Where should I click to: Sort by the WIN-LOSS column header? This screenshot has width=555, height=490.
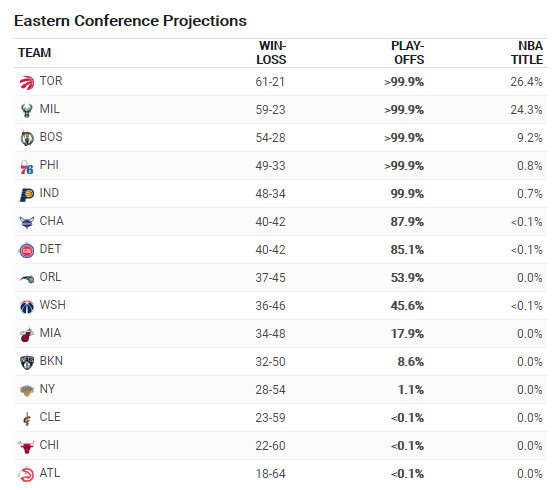pos(271,53)
